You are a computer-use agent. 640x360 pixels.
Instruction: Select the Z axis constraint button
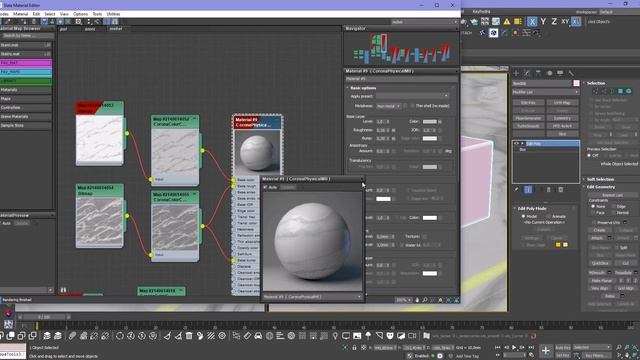click(554, 22)
